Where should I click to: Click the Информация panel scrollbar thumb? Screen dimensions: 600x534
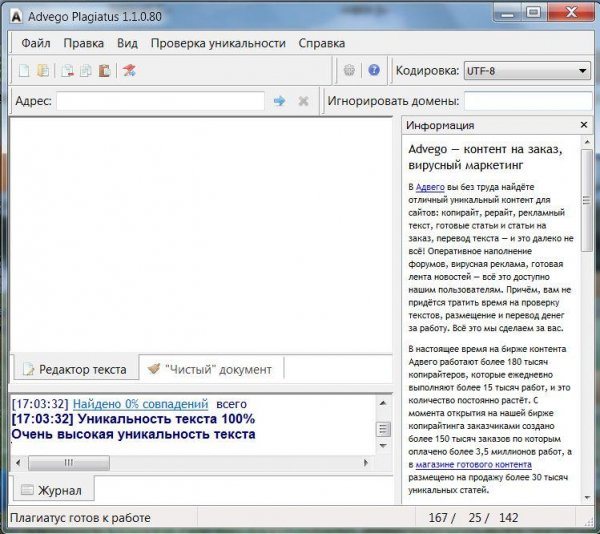586,200
